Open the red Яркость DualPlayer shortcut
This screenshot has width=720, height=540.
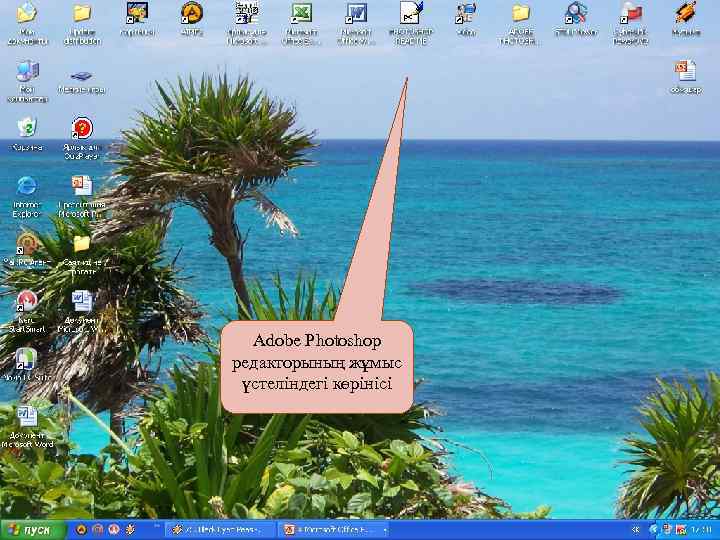[82, 138]
